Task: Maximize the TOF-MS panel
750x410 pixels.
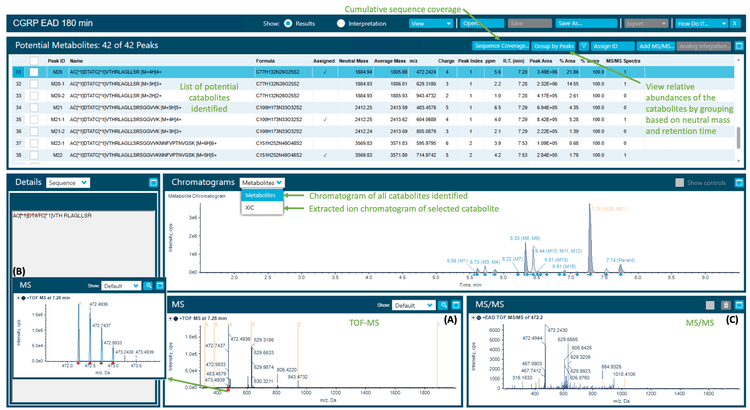Action: (x=456, y=305)
